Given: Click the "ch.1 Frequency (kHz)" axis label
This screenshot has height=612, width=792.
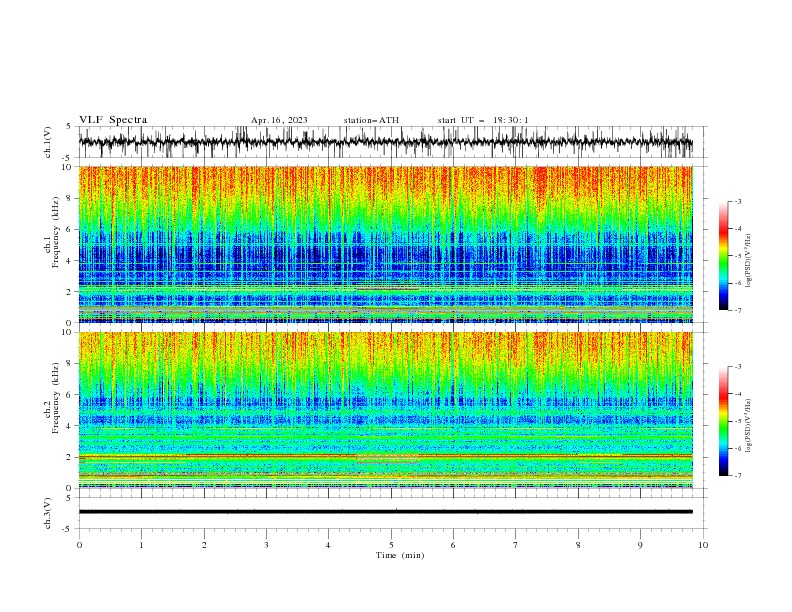Looking at the screenshot, I should [x=53, y=233].
